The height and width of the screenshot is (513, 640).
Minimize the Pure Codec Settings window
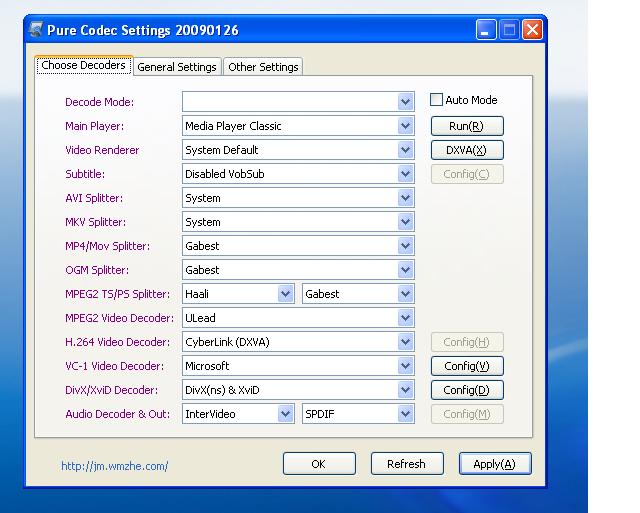[486, 30]
